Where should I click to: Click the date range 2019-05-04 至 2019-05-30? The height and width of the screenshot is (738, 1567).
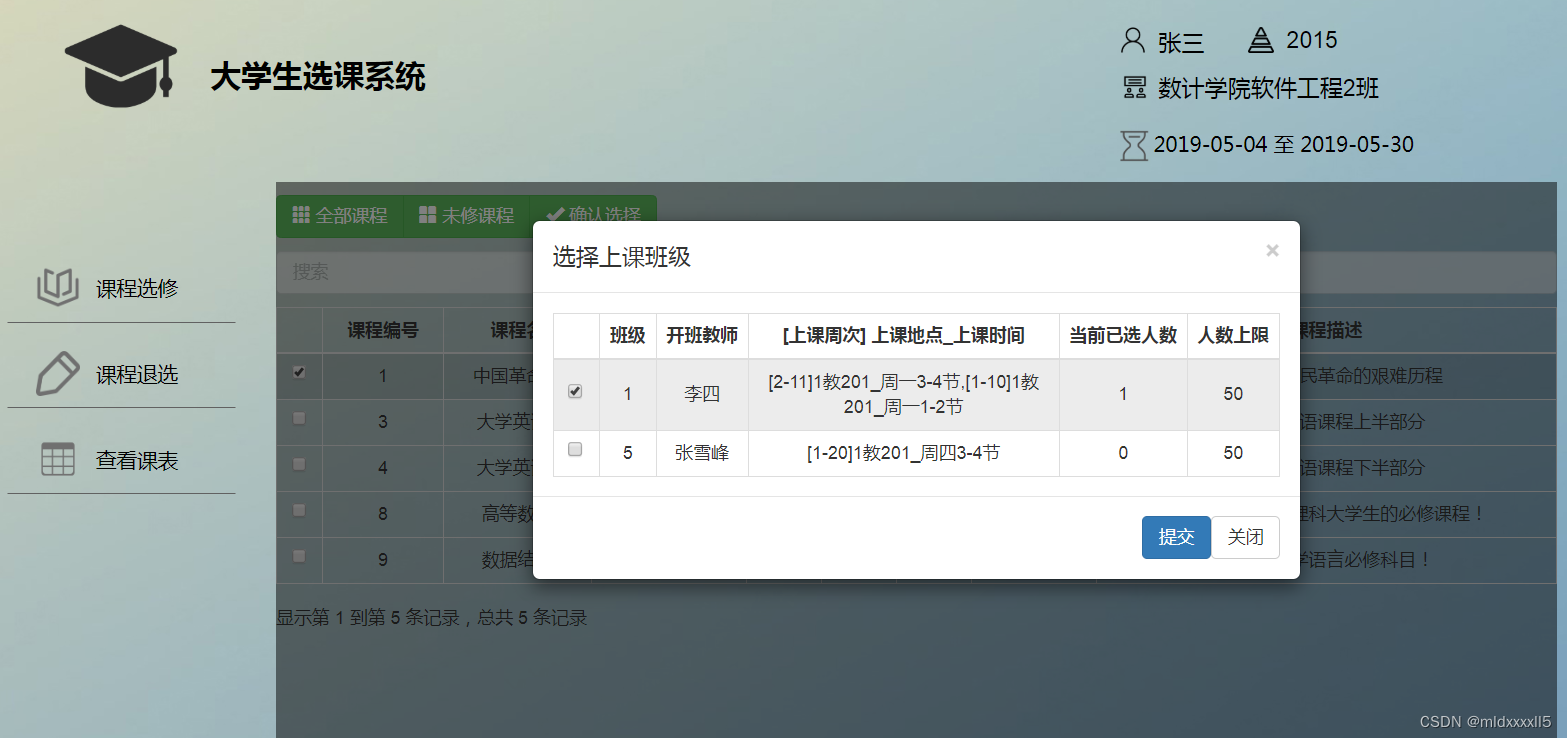[x=1284, y=144]
